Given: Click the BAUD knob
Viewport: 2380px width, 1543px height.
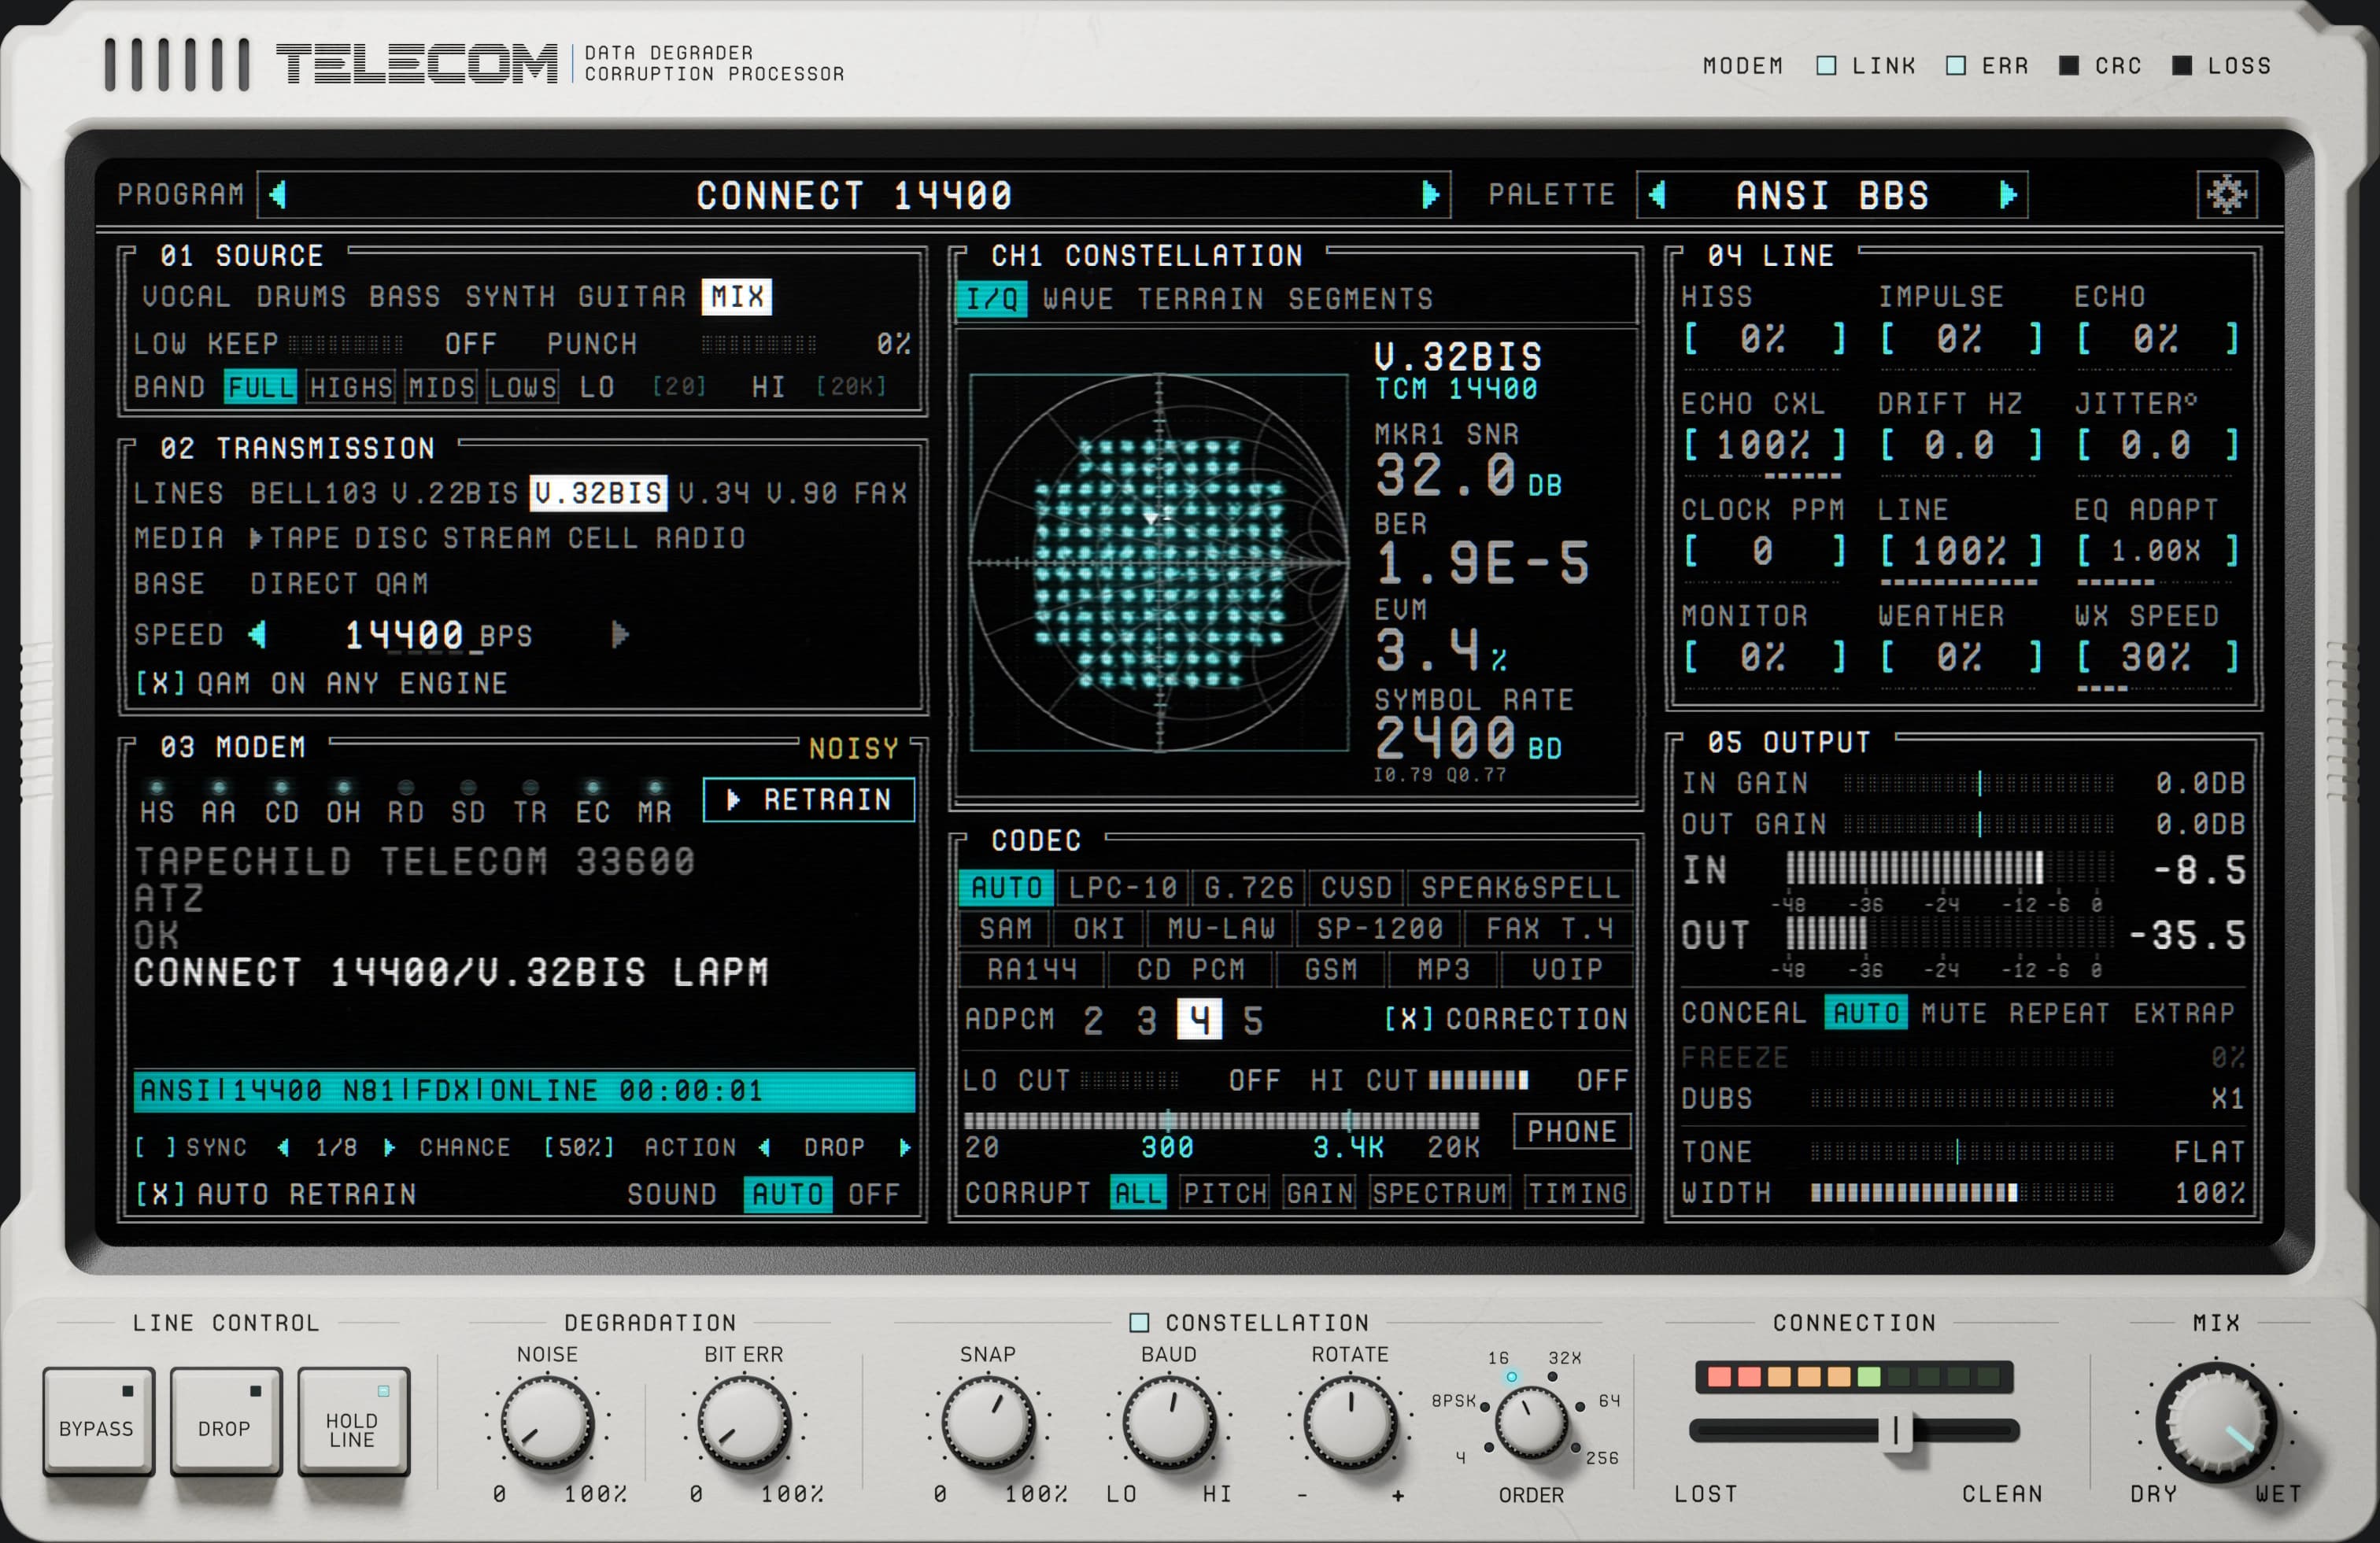Looking at the screenshot, I should point(1169,1421).
